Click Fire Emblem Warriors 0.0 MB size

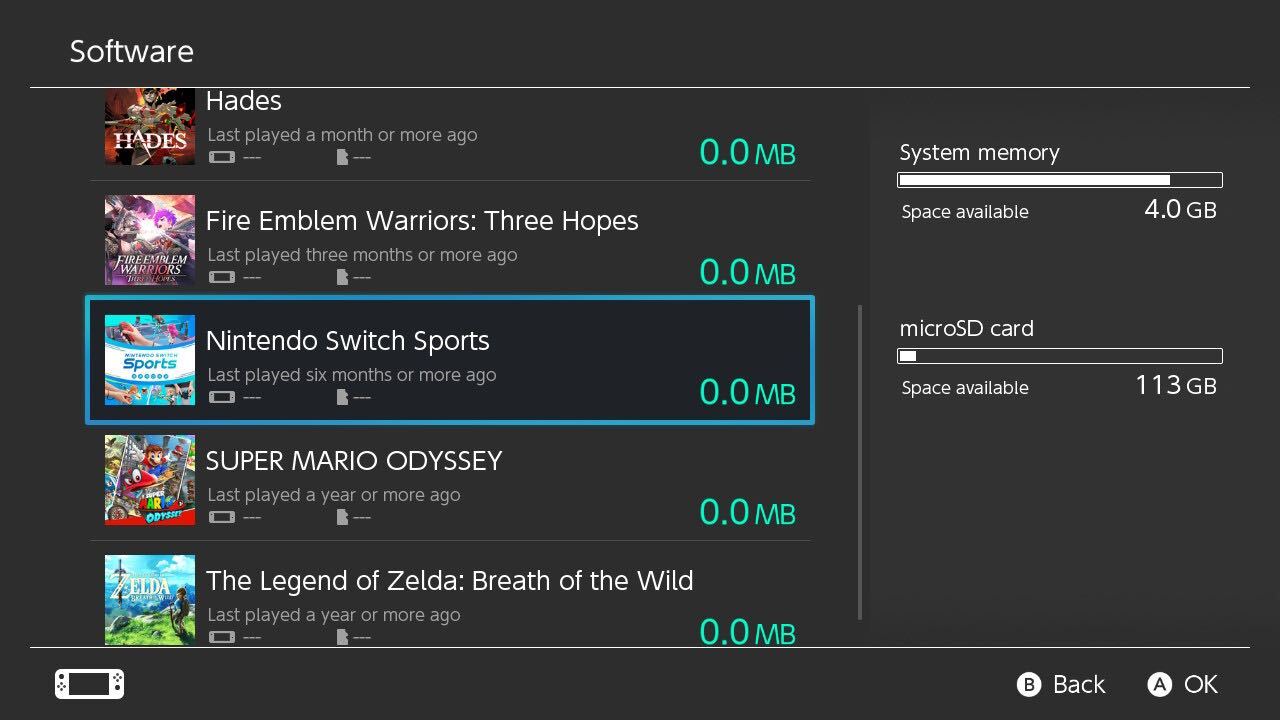tap(747, 273)
